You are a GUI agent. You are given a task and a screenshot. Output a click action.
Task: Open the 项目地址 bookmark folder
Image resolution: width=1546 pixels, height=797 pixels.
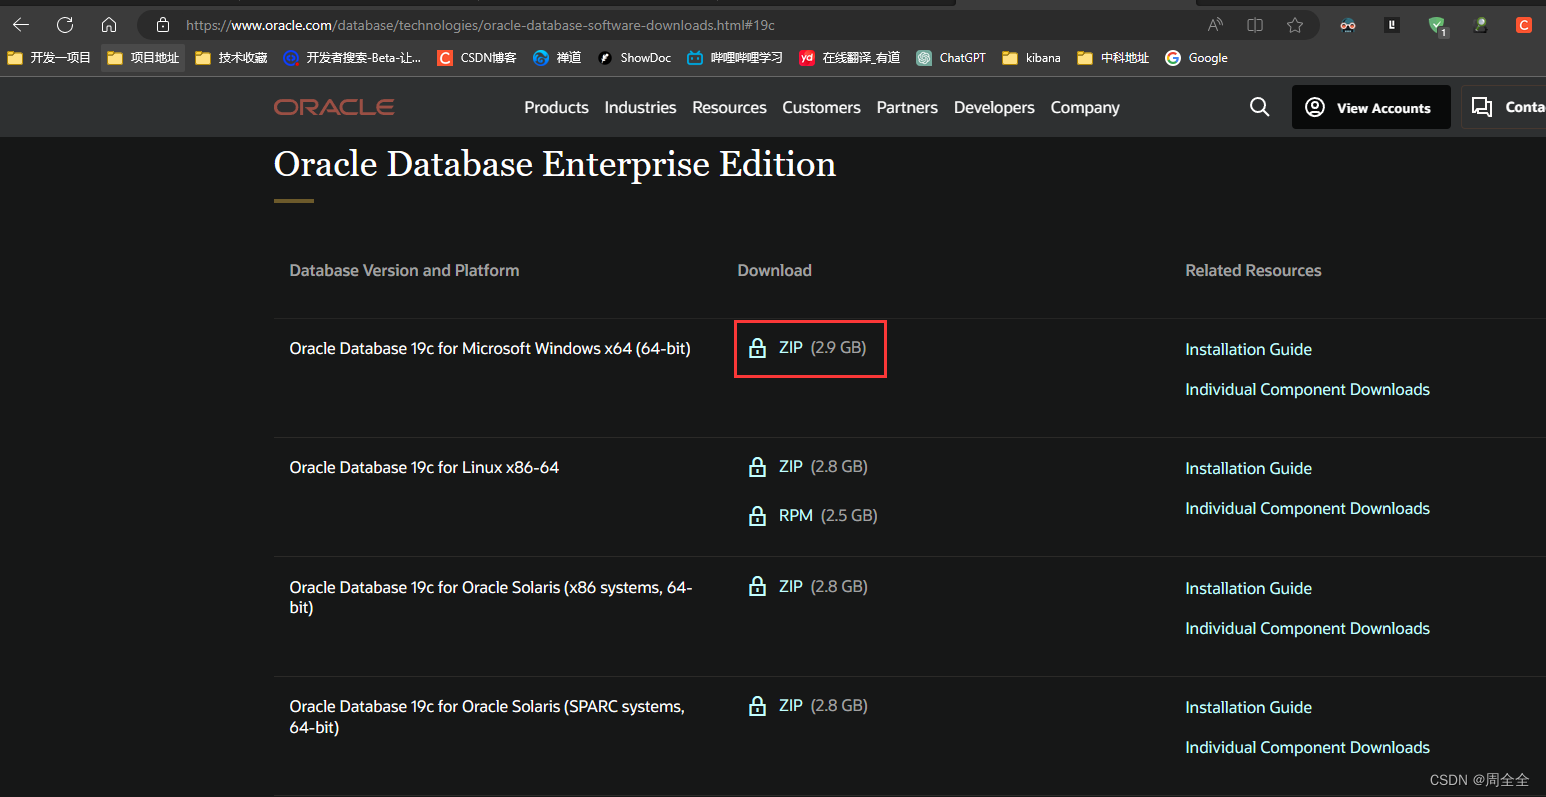(143, 58)
